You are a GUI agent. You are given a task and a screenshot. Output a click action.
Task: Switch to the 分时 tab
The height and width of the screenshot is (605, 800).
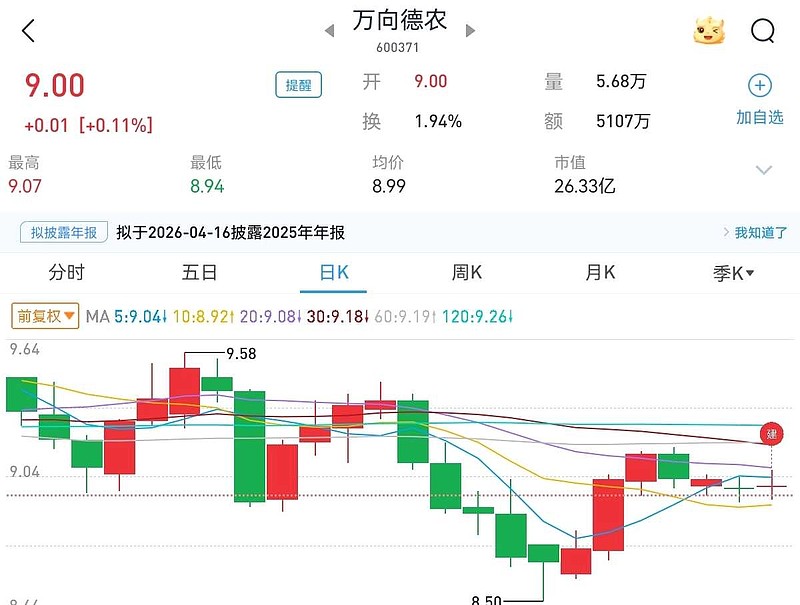pos(67,273)
